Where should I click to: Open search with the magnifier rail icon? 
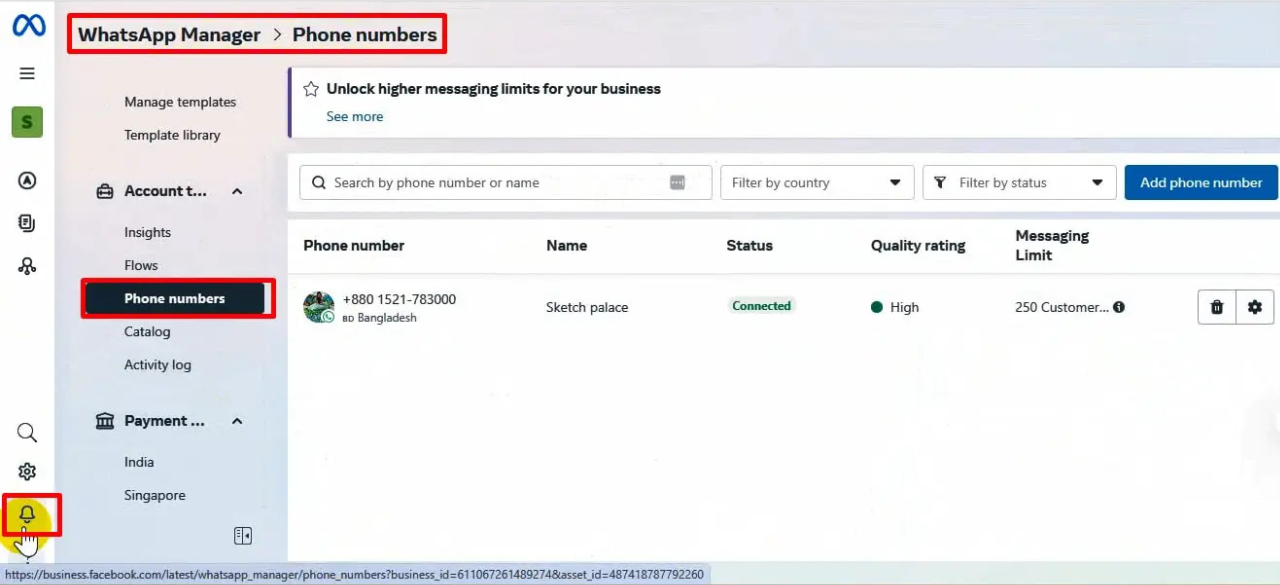pyautogui.click(x=27, y=433)
